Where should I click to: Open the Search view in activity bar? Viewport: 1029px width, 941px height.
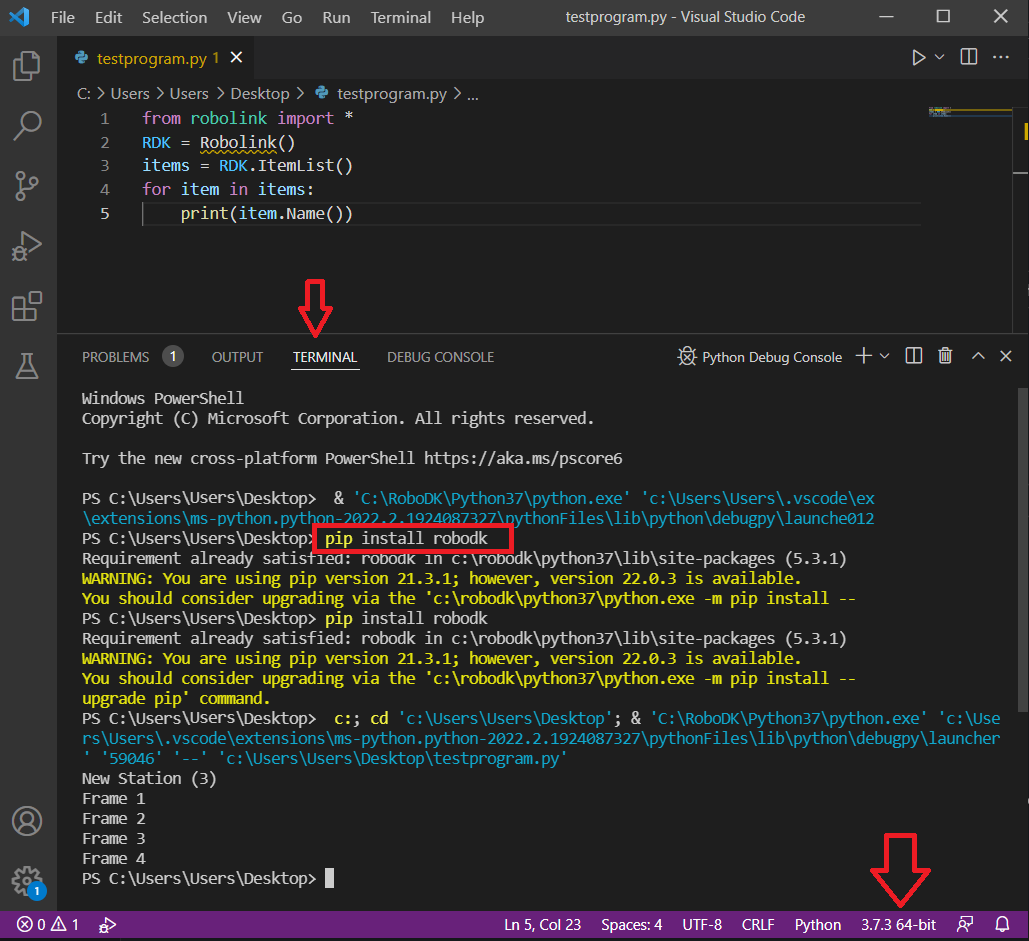pos(27,126)
